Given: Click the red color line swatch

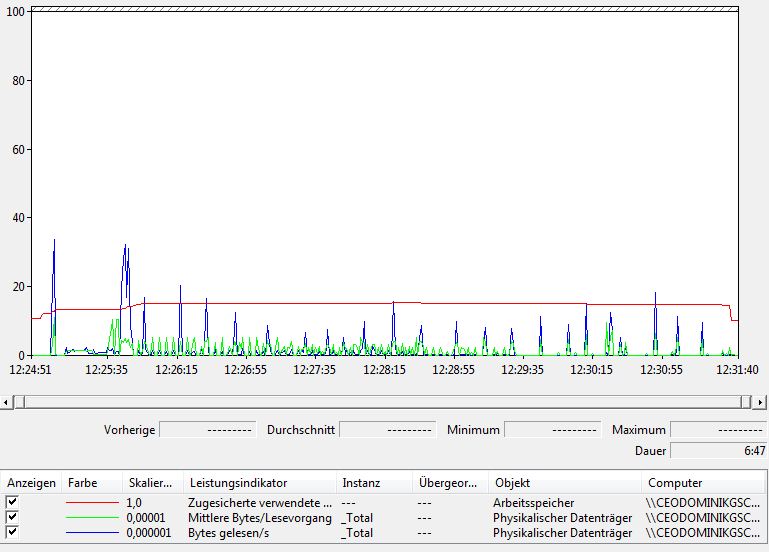Looking at the screenshot, I should point(92,502).
